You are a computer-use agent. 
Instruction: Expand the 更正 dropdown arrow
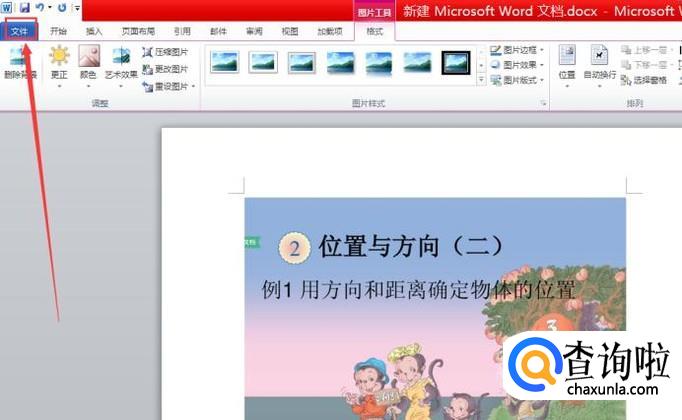(59, 86)
